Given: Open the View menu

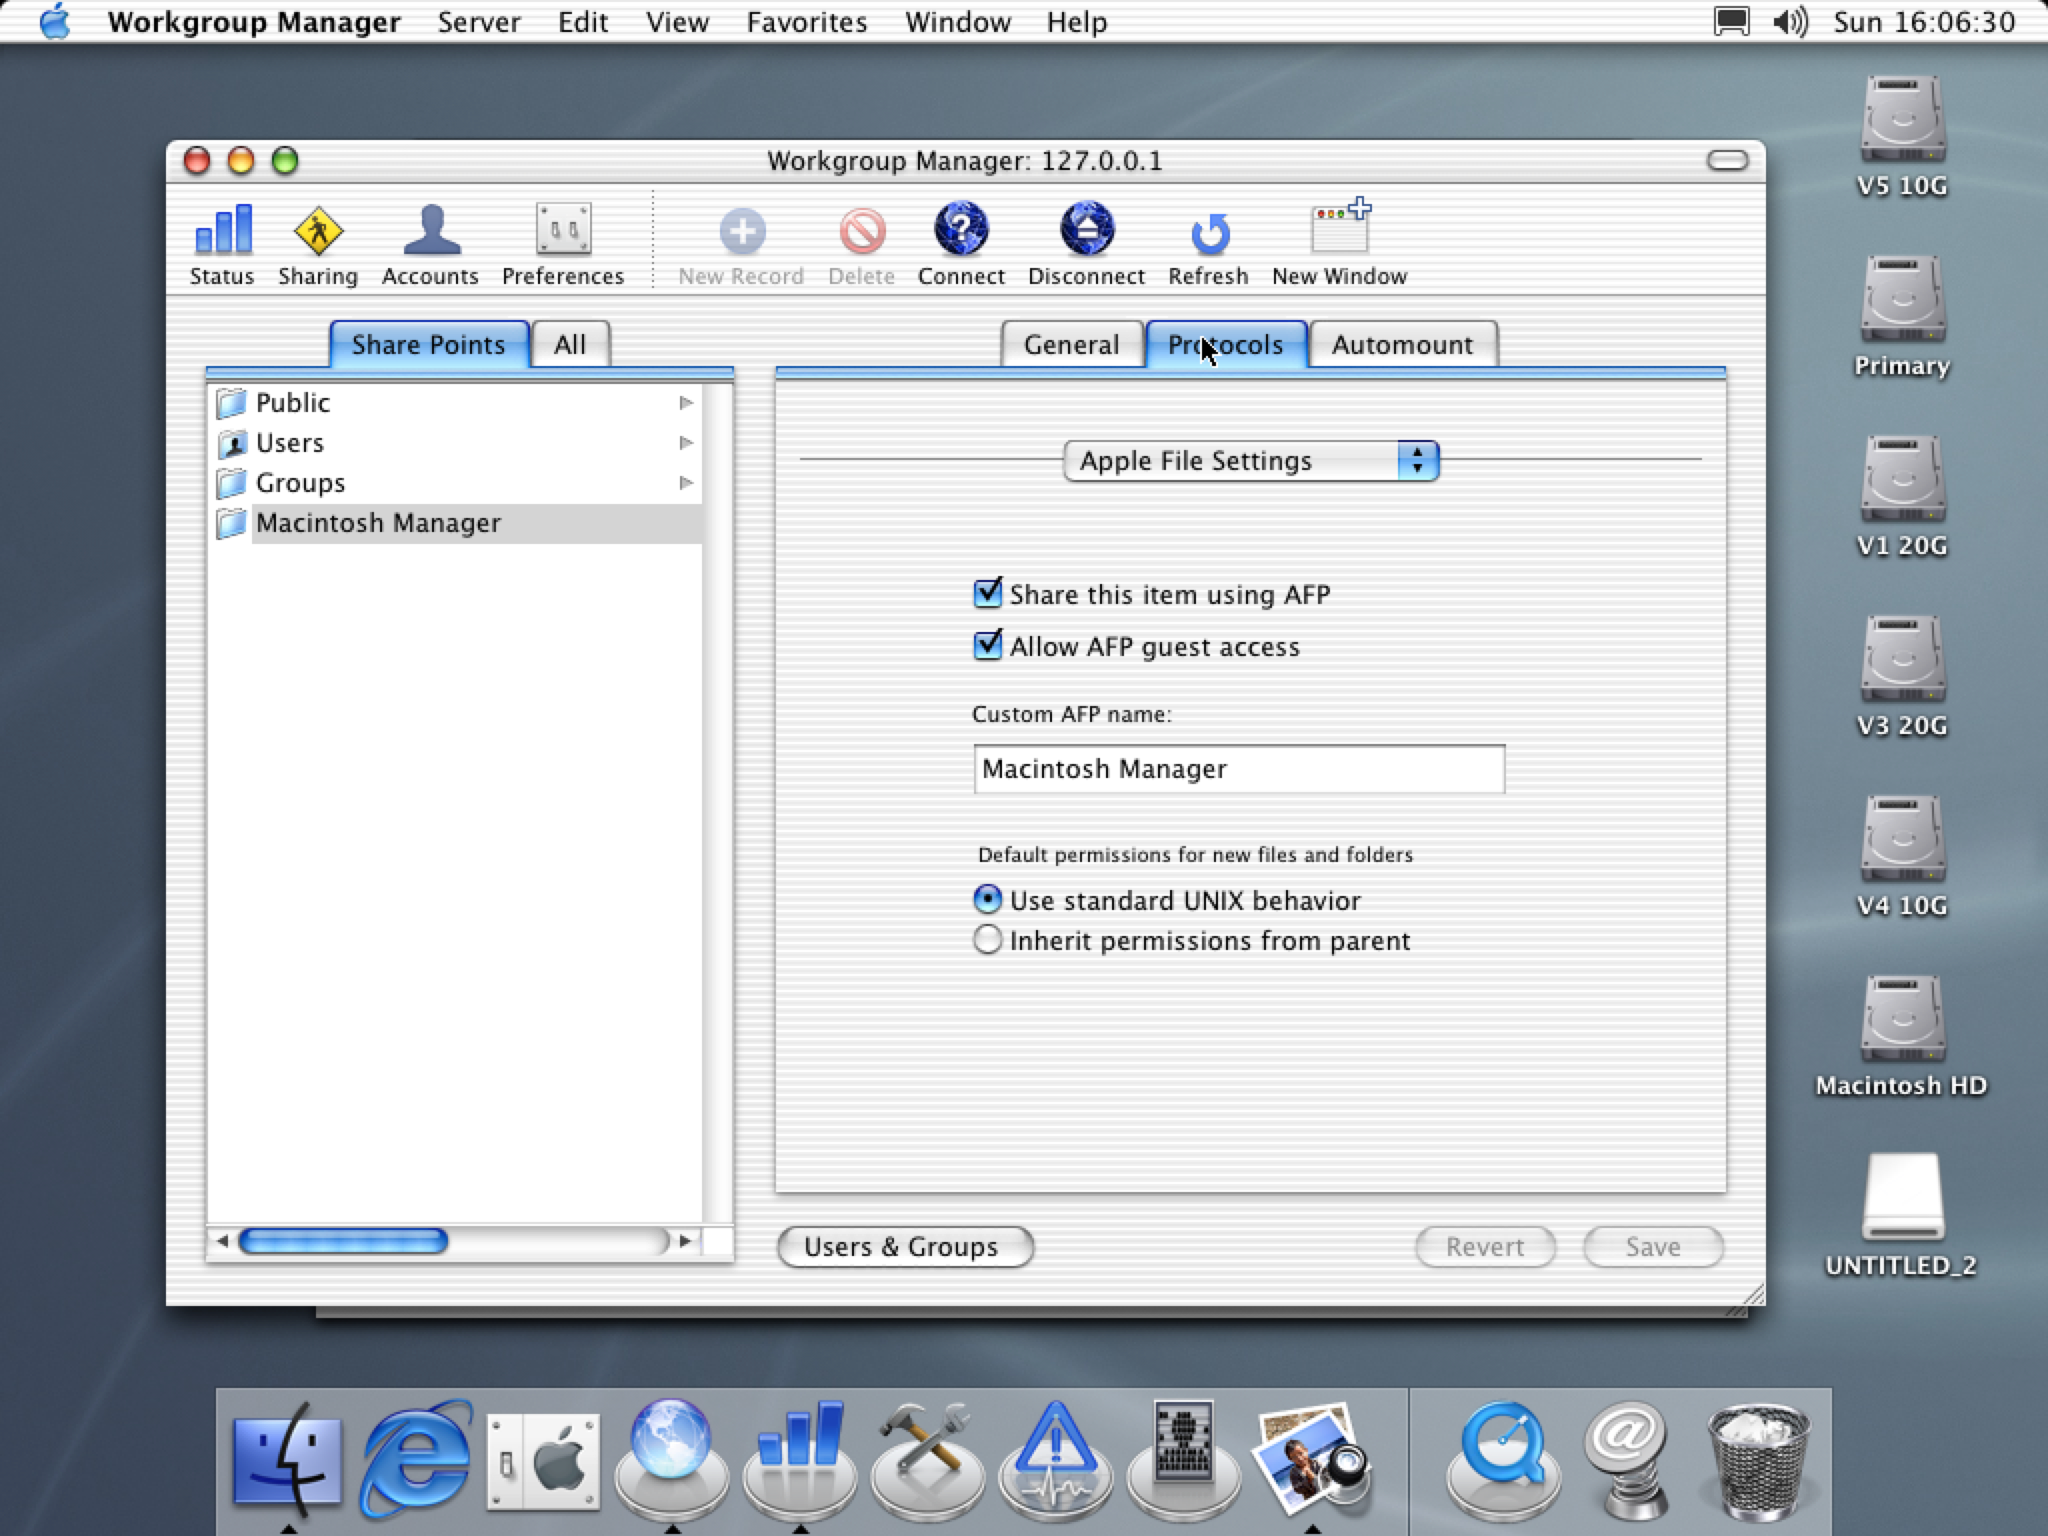Looking at the screenshot, I should 677,22.
